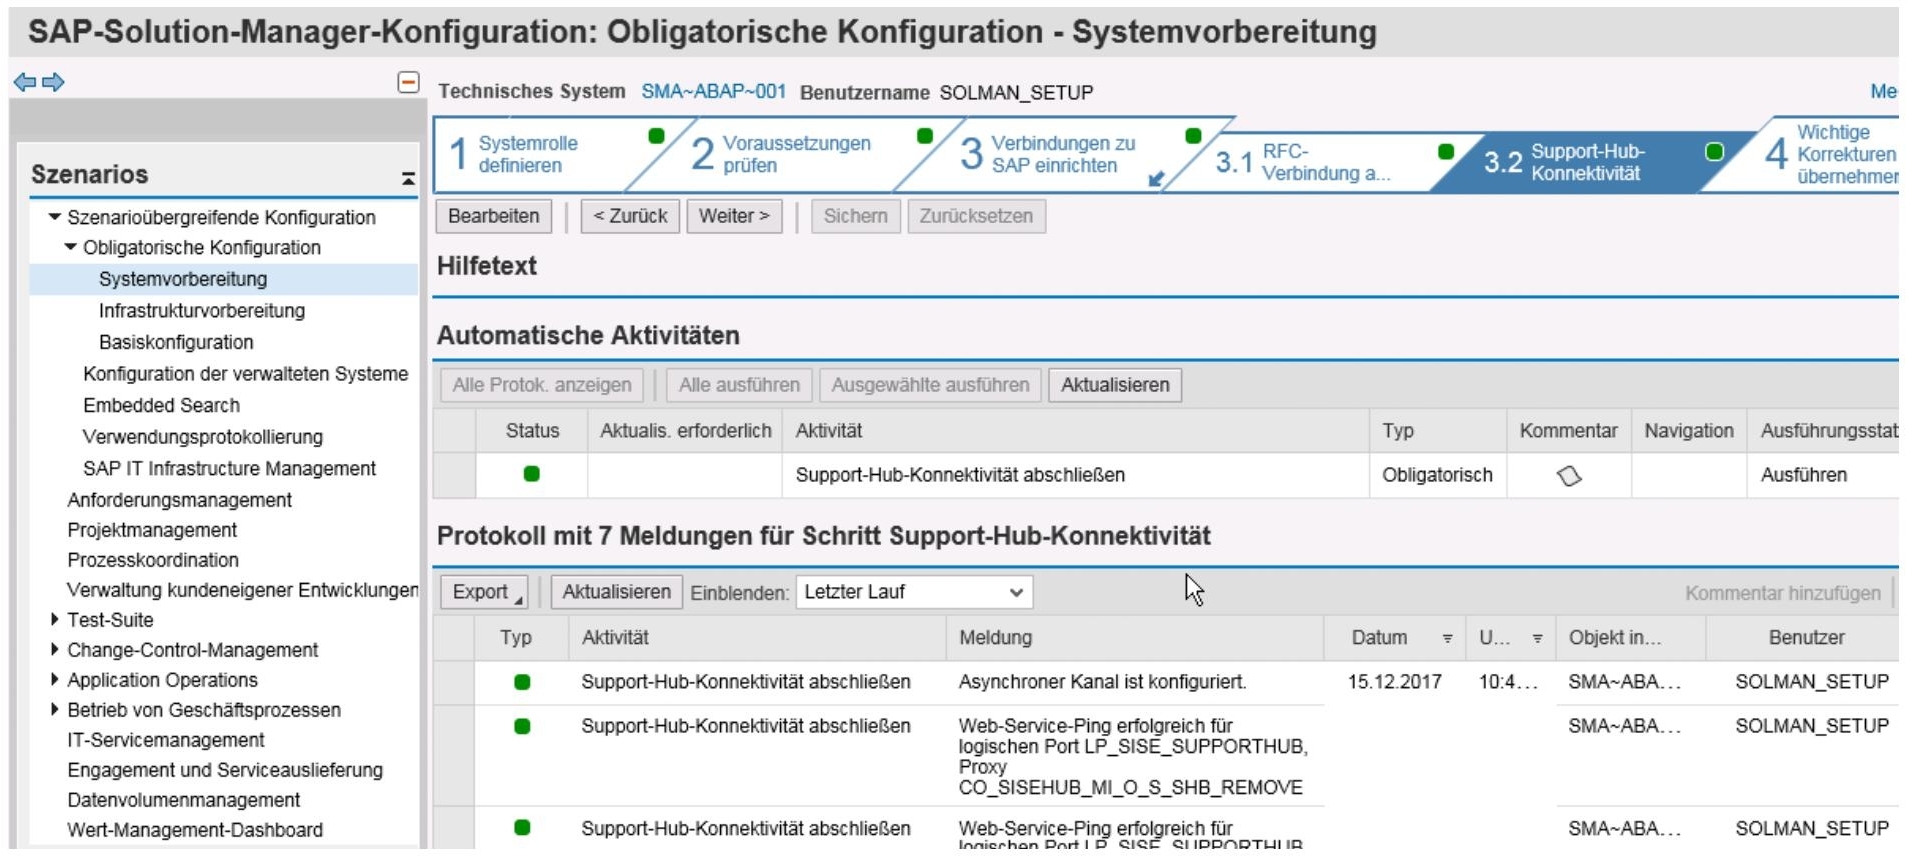Click the 'Alle ausführen' button
Screen dimensions: 1913x856
click(739, 385)
